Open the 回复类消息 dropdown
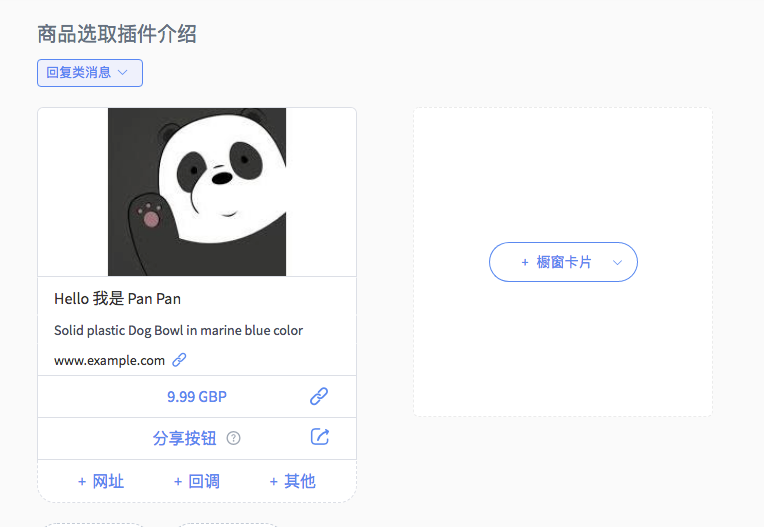This screenshot has height=527, width=764. 90,73
